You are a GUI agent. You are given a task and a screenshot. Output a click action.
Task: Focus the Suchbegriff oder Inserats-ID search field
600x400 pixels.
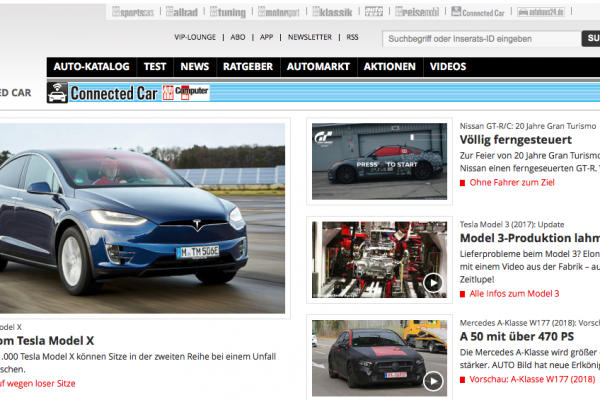tap(482, 39)
